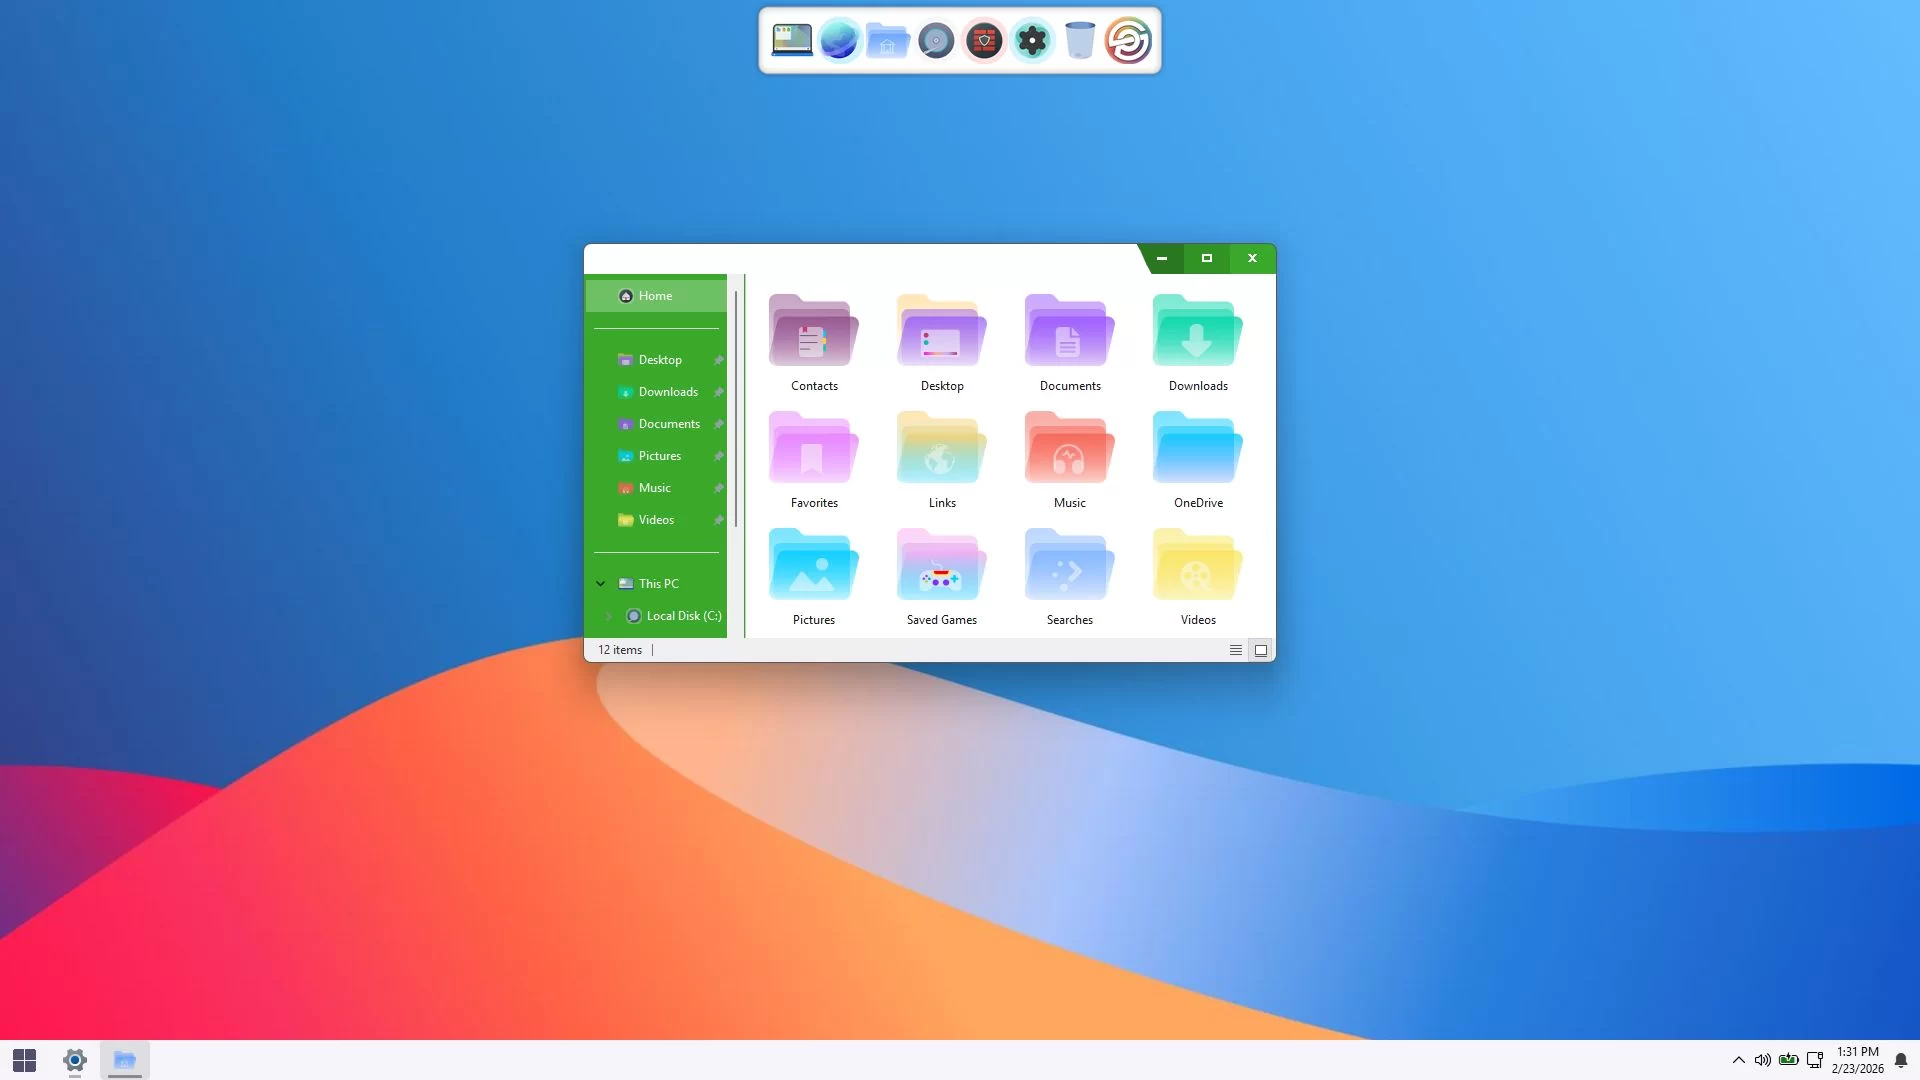The width and height of the screenshot is (1920, 1080).
Task: Click the gear icon on the taskbar
Action: [75, 1060]
